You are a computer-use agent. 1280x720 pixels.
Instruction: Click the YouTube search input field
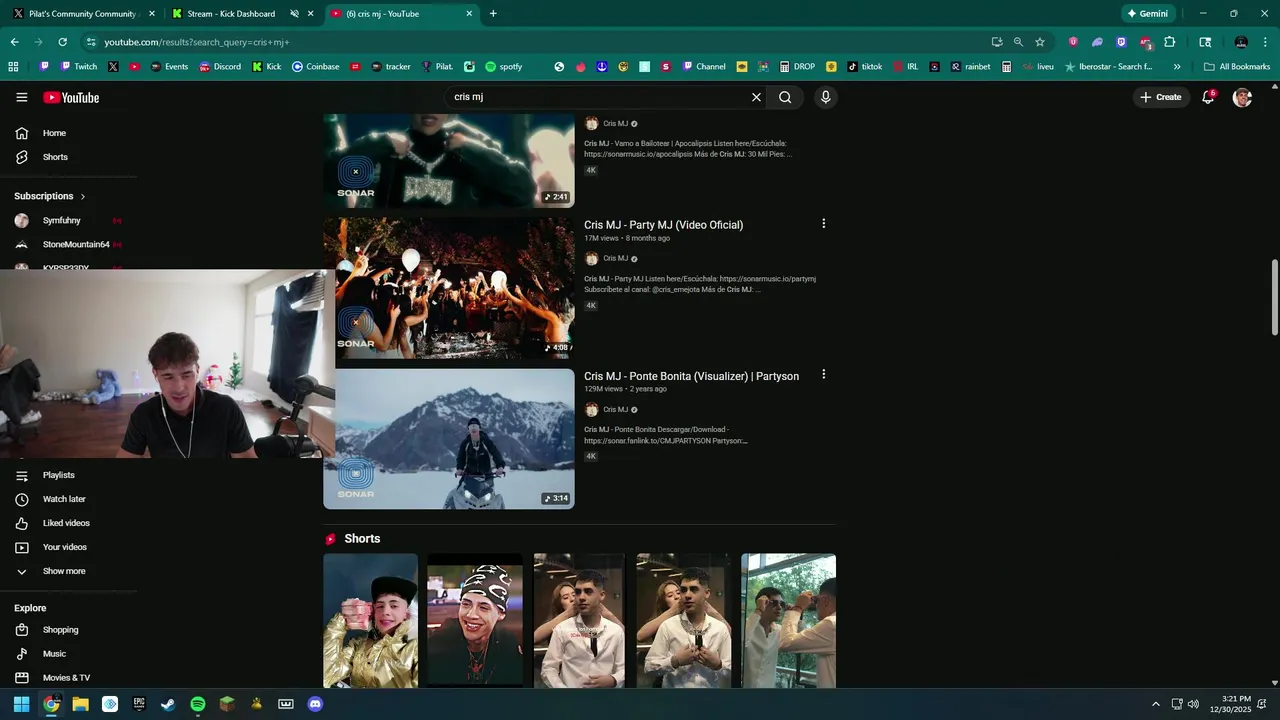(x=598, y=97)
